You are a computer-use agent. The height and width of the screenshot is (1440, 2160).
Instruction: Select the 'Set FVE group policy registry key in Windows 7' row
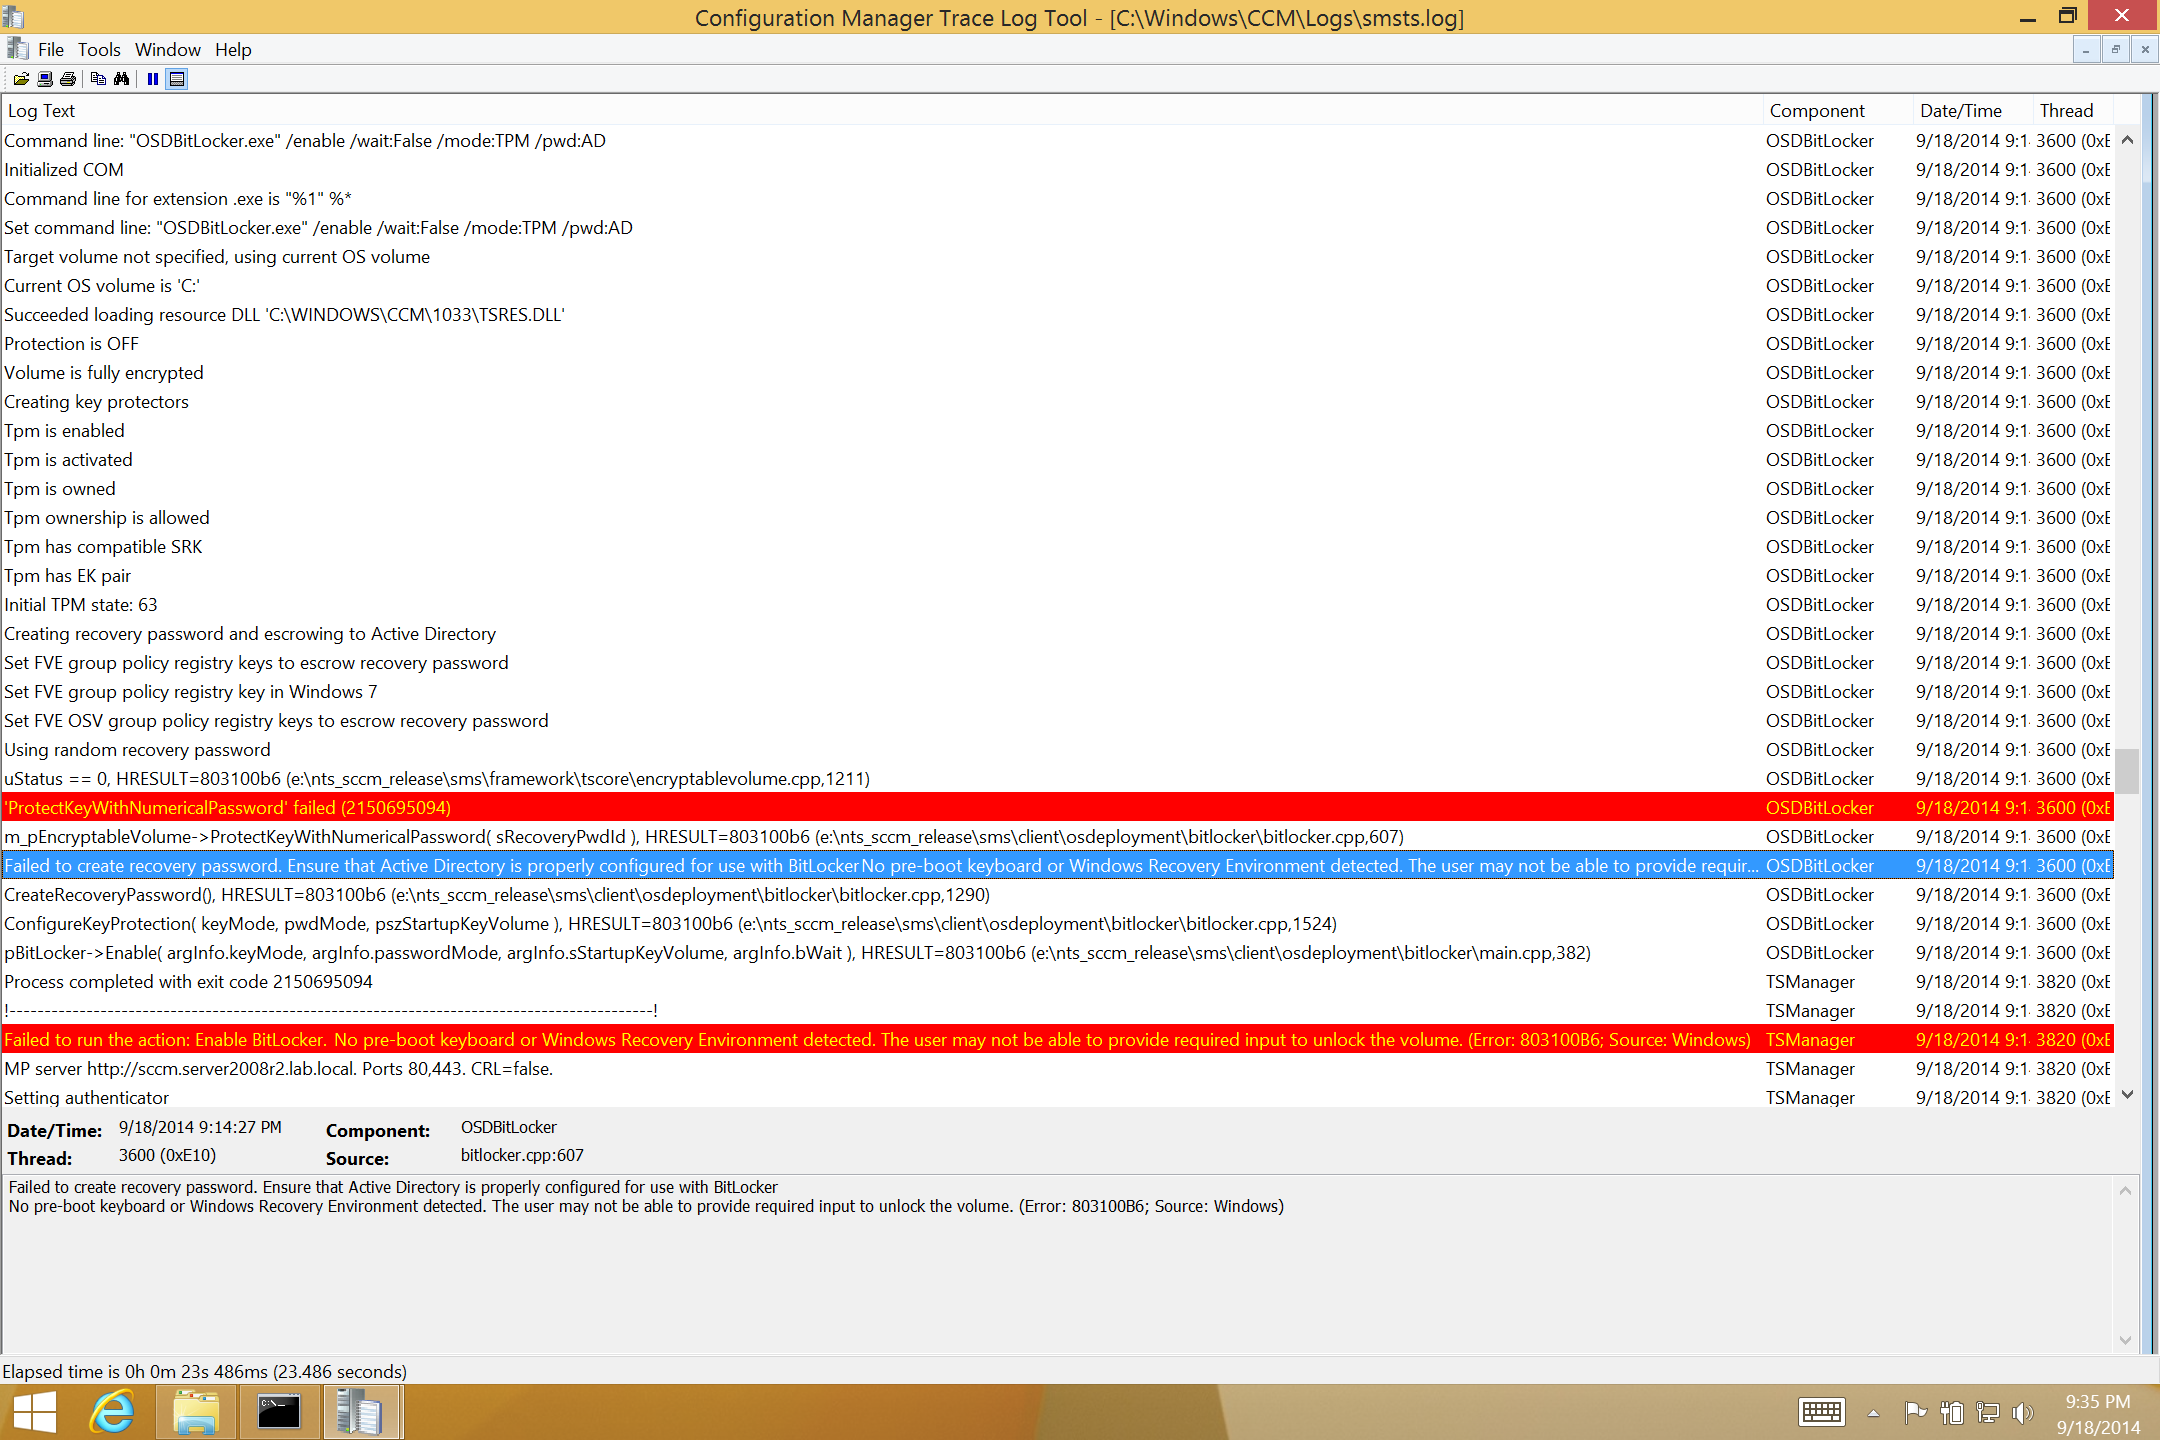tap(1057, 691)
